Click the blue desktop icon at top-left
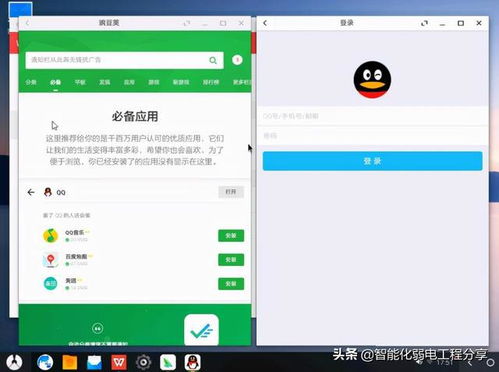The image size is (499, 372). (20, 9)
